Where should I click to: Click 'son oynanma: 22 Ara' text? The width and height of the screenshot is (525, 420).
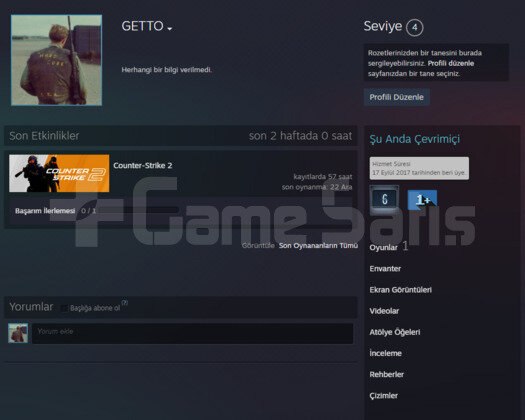coord(317,187)
